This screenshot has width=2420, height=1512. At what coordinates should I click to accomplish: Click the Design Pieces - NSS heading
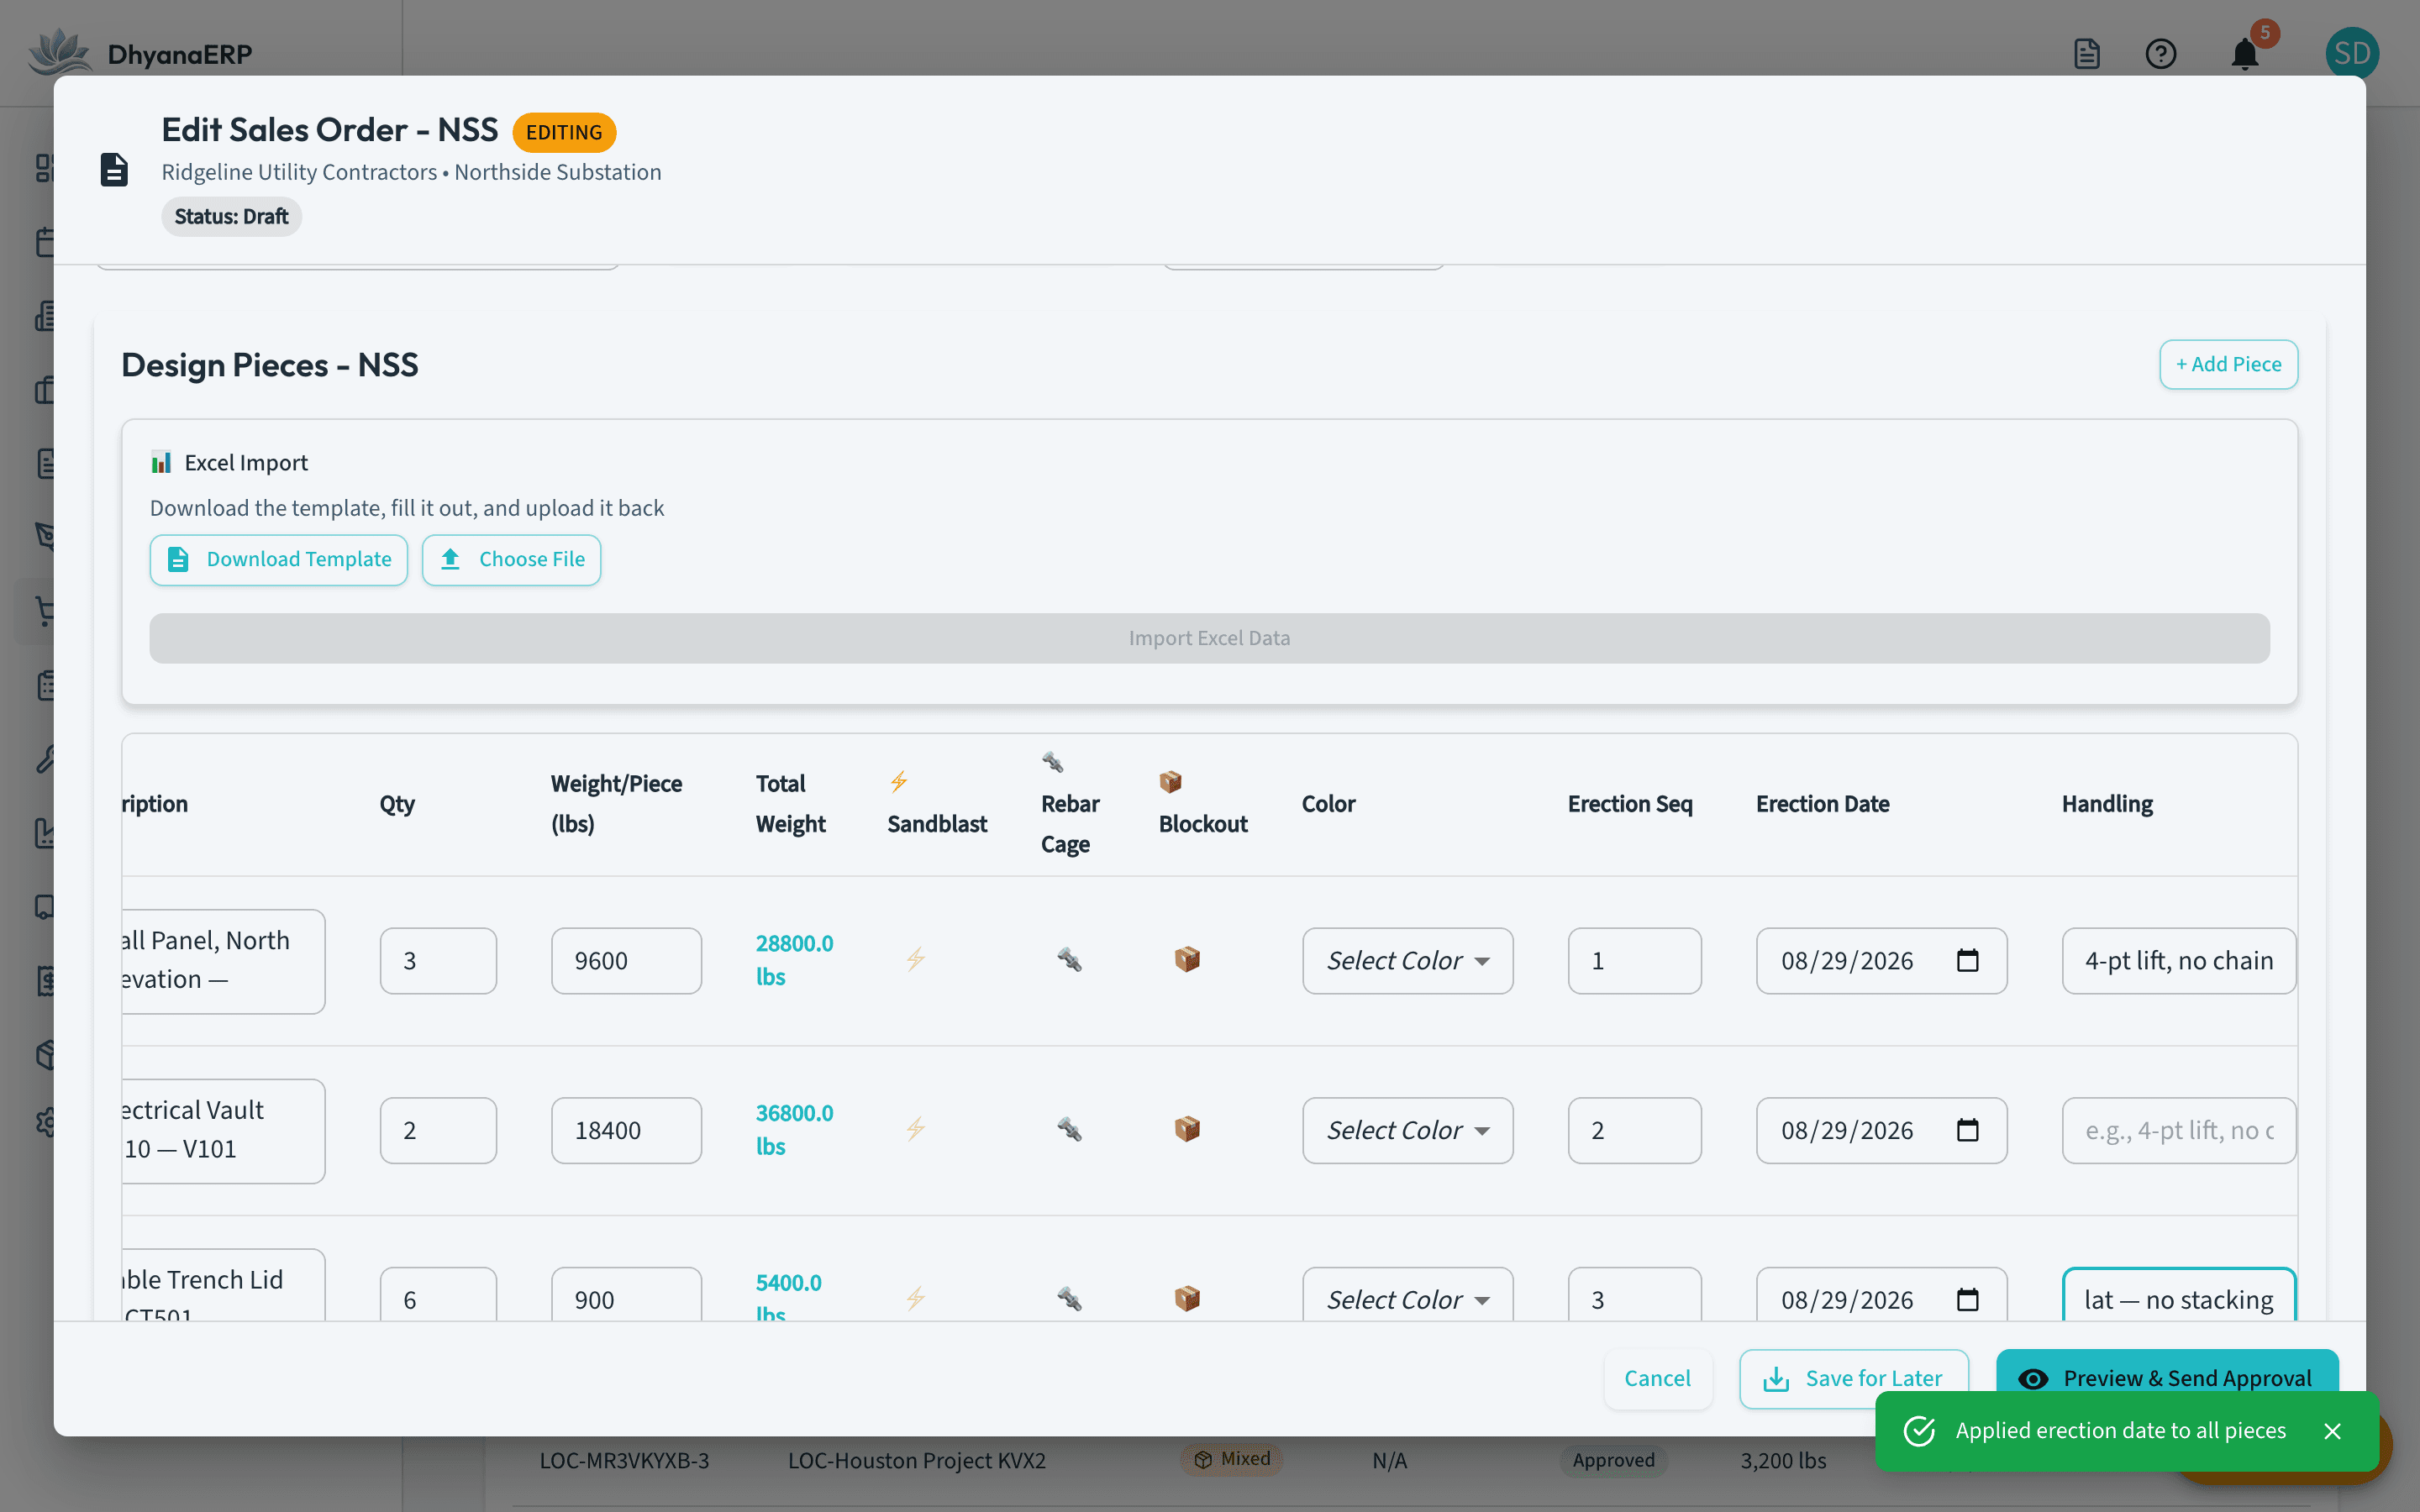(x=269, y=365)
